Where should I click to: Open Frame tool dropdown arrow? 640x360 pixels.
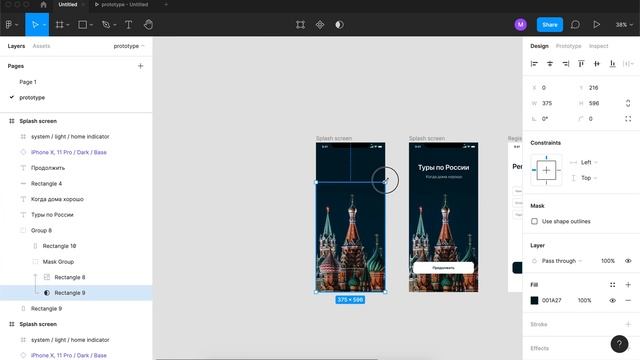68,25
